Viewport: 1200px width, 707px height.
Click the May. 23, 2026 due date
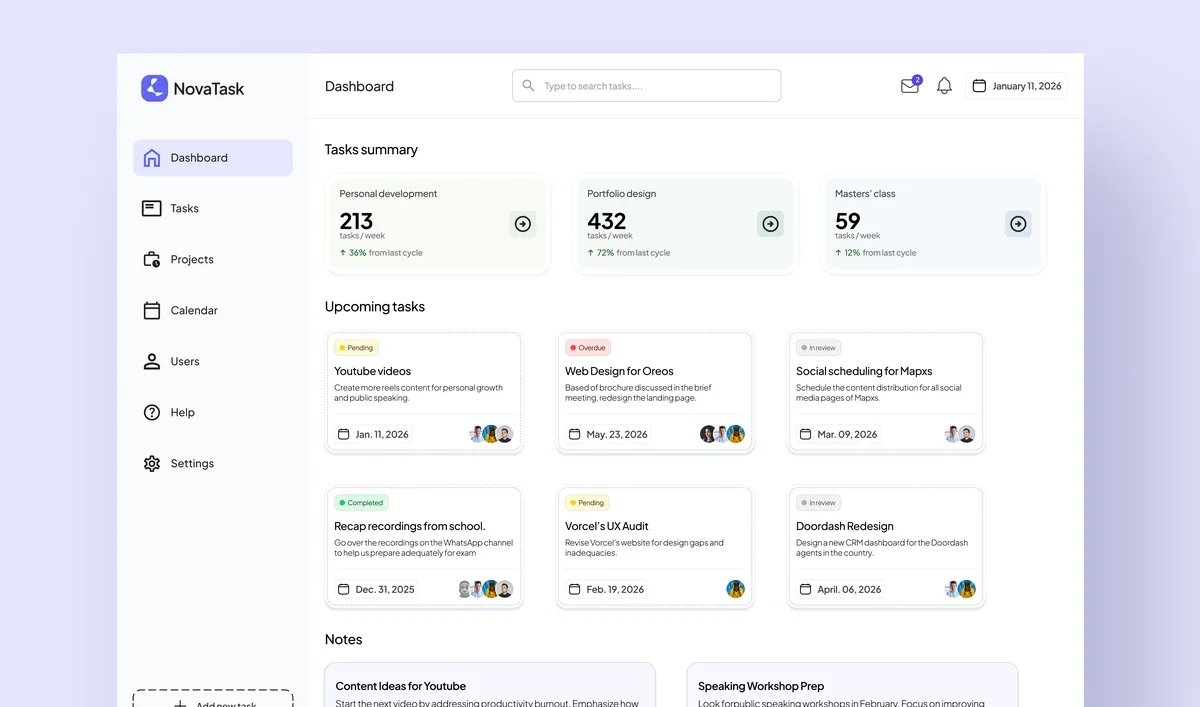point(617,434)
